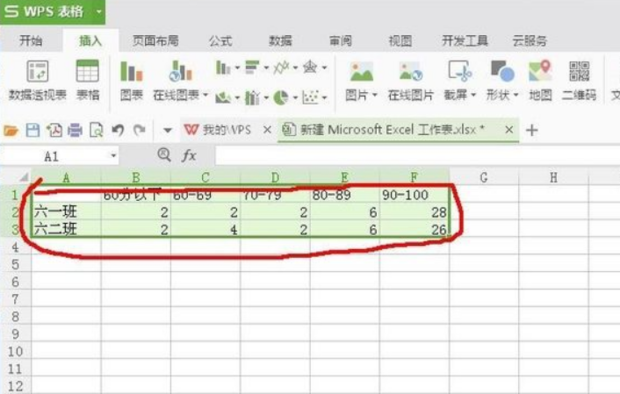
Task: Click the open folder icon
Action: click(x=11, y=130)
